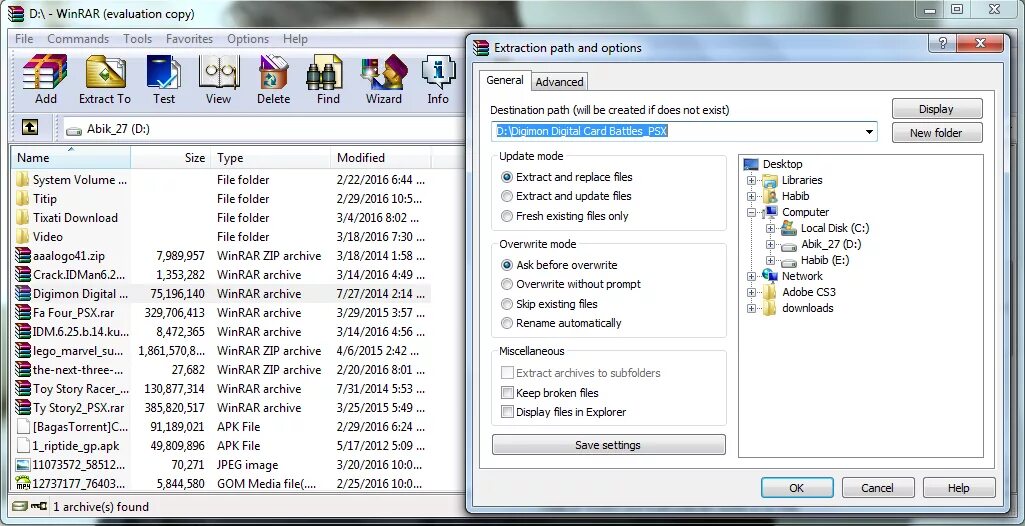Expand the Habib (E:) tree node
The width and height of the screenshot is (1025, 526).
pos(770,260)
